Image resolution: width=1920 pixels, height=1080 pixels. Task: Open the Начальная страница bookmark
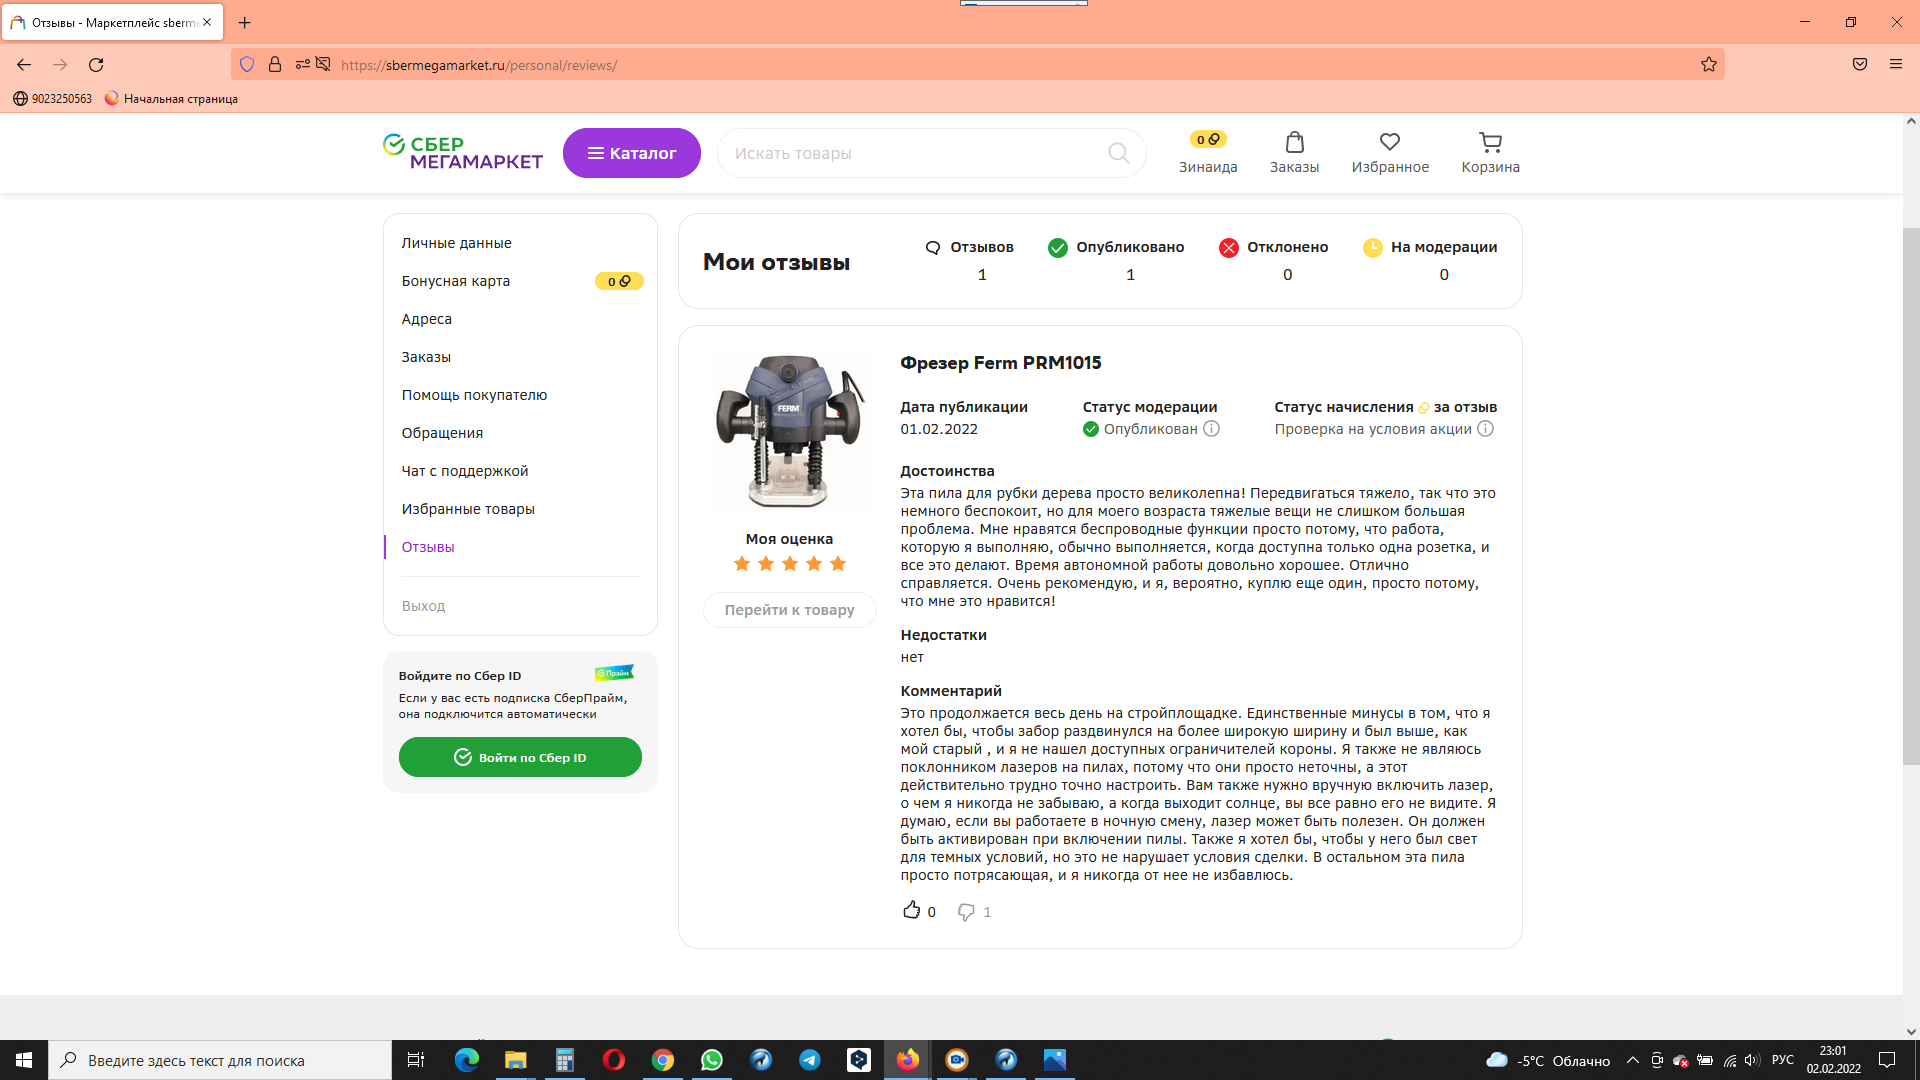coord(171,98)
